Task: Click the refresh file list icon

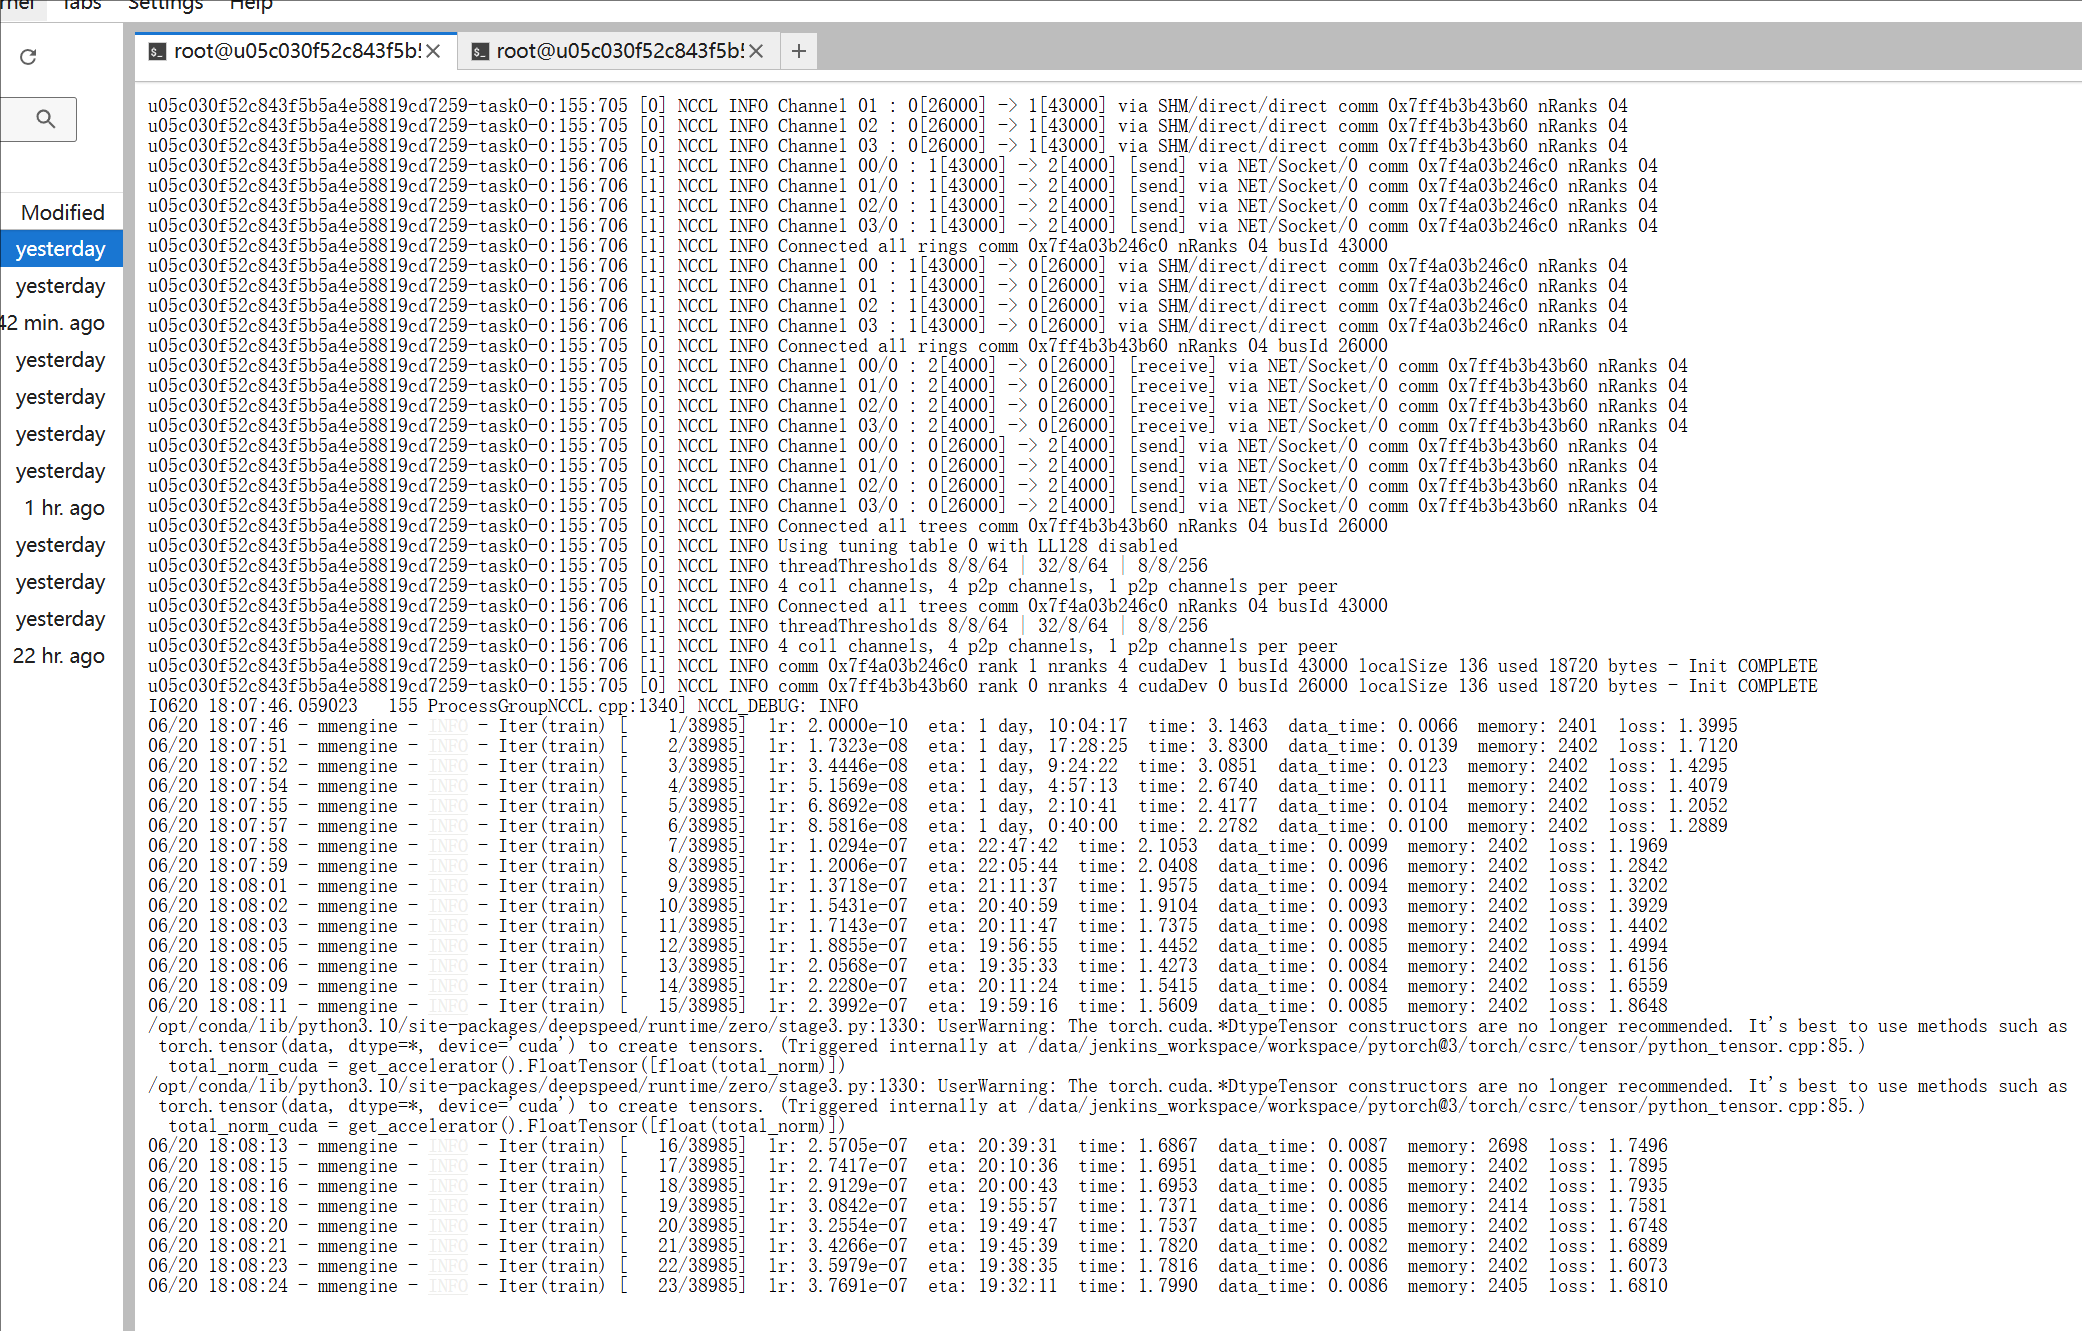Action: (28, 57)
